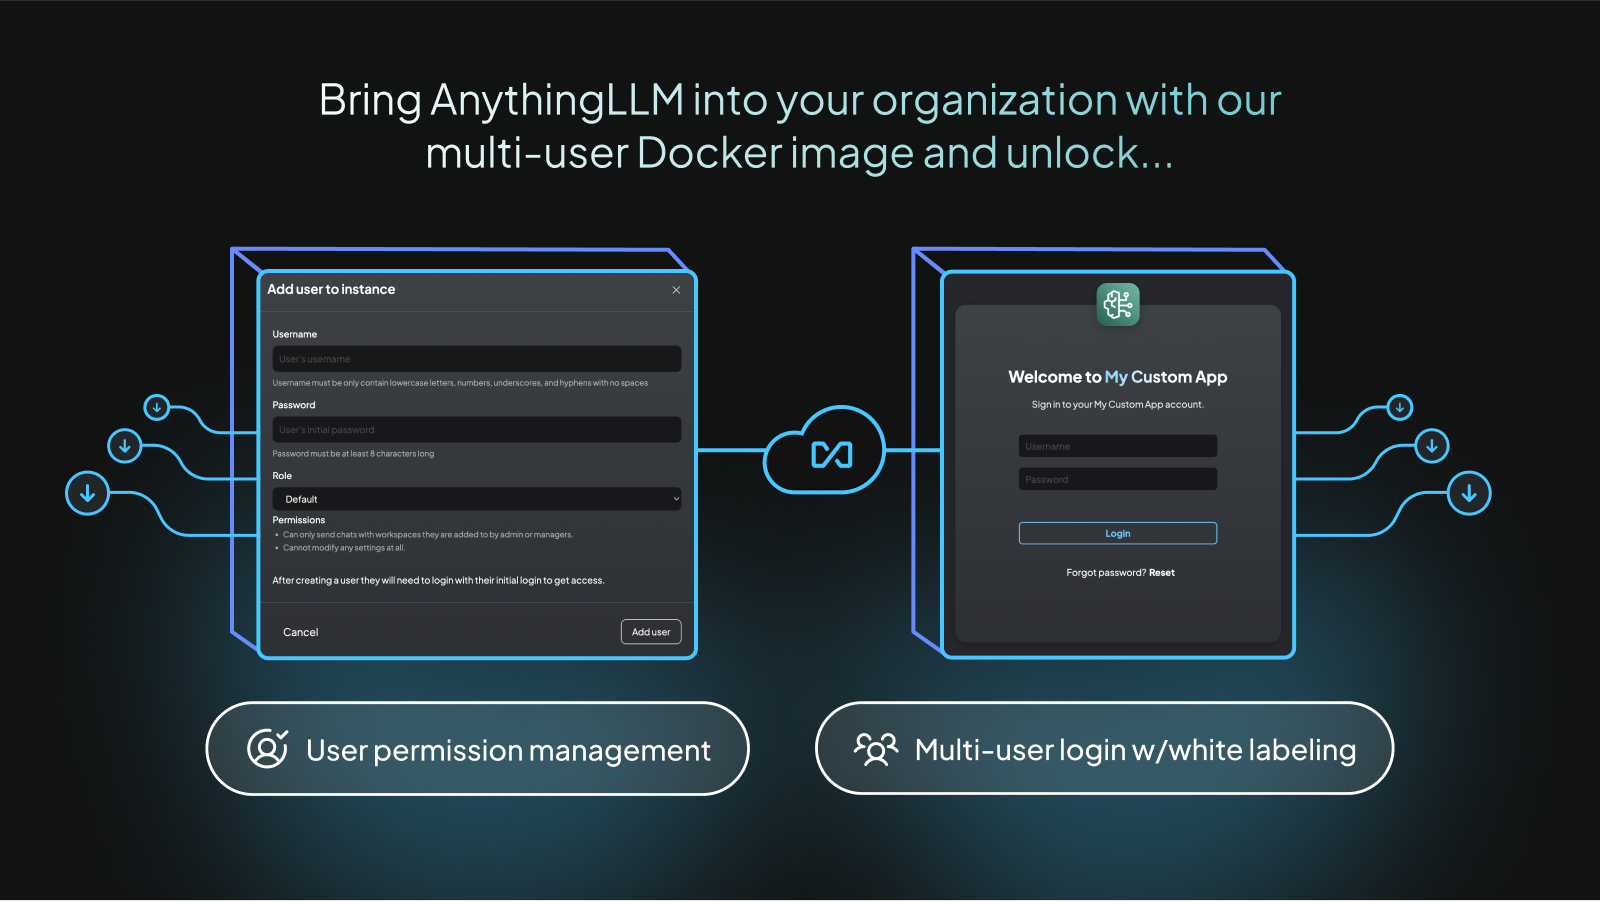Viewport: 1600px width, 901px height.
Task: Click the Username field in Add user dialog
Action: 476,359
